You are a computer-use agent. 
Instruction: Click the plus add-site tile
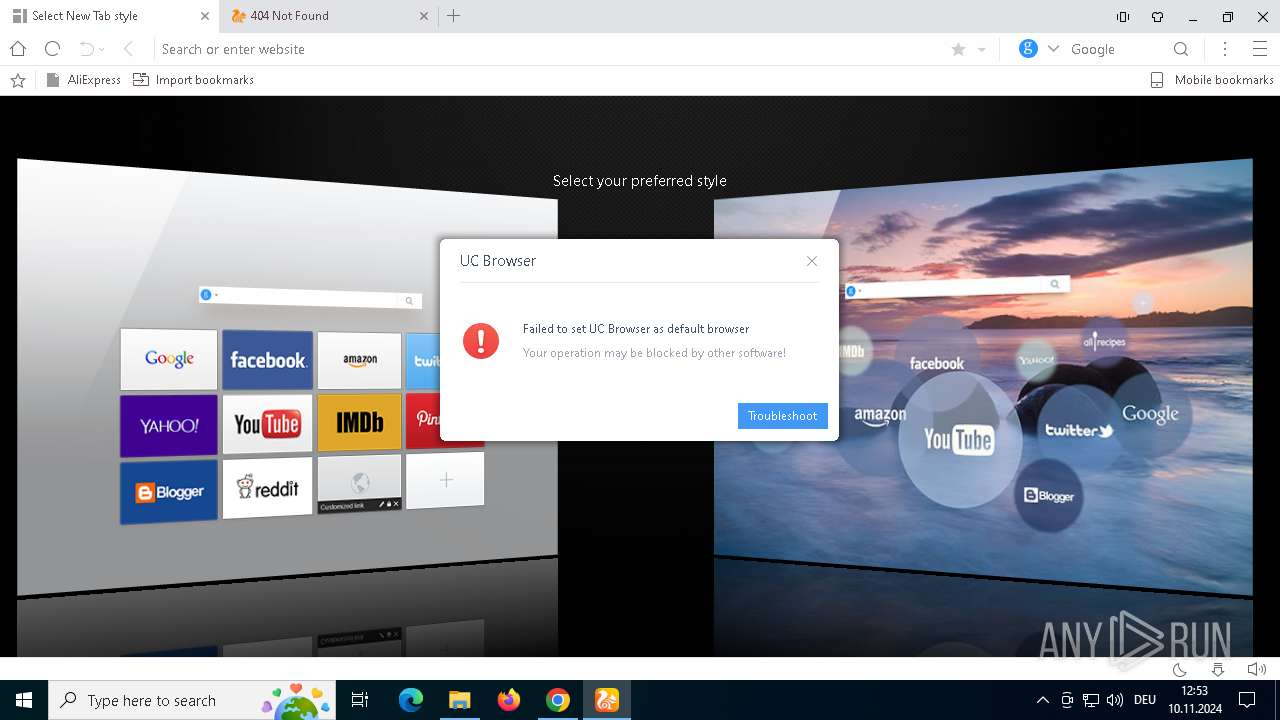pyautogui.click(x=446, y=480)
